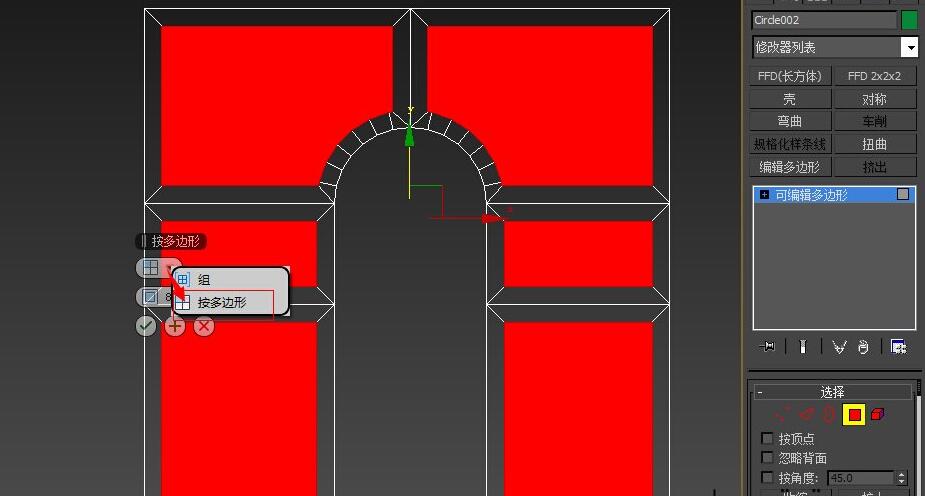
Task: Click the 对称 modifier button
Action: (874, 99)
